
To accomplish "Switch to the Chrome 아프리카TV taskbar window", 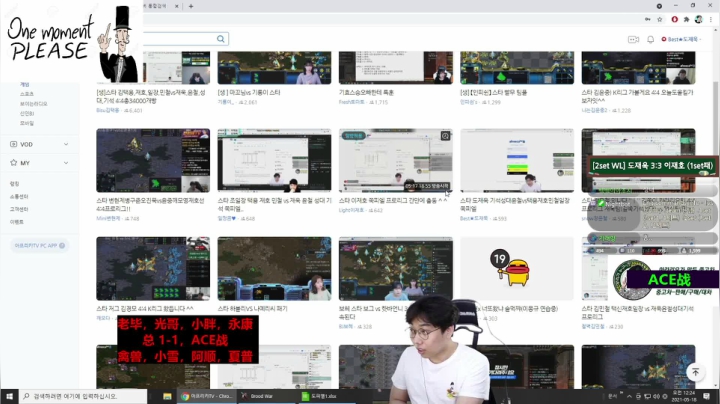I will click(x=207, y=396).
